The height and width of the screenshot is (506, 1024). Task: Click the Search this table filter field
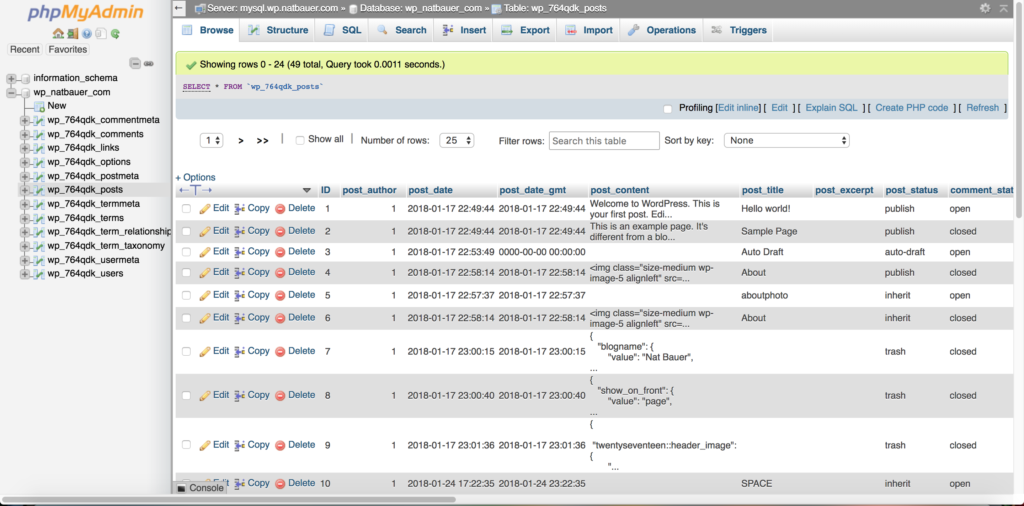[604, 140]
